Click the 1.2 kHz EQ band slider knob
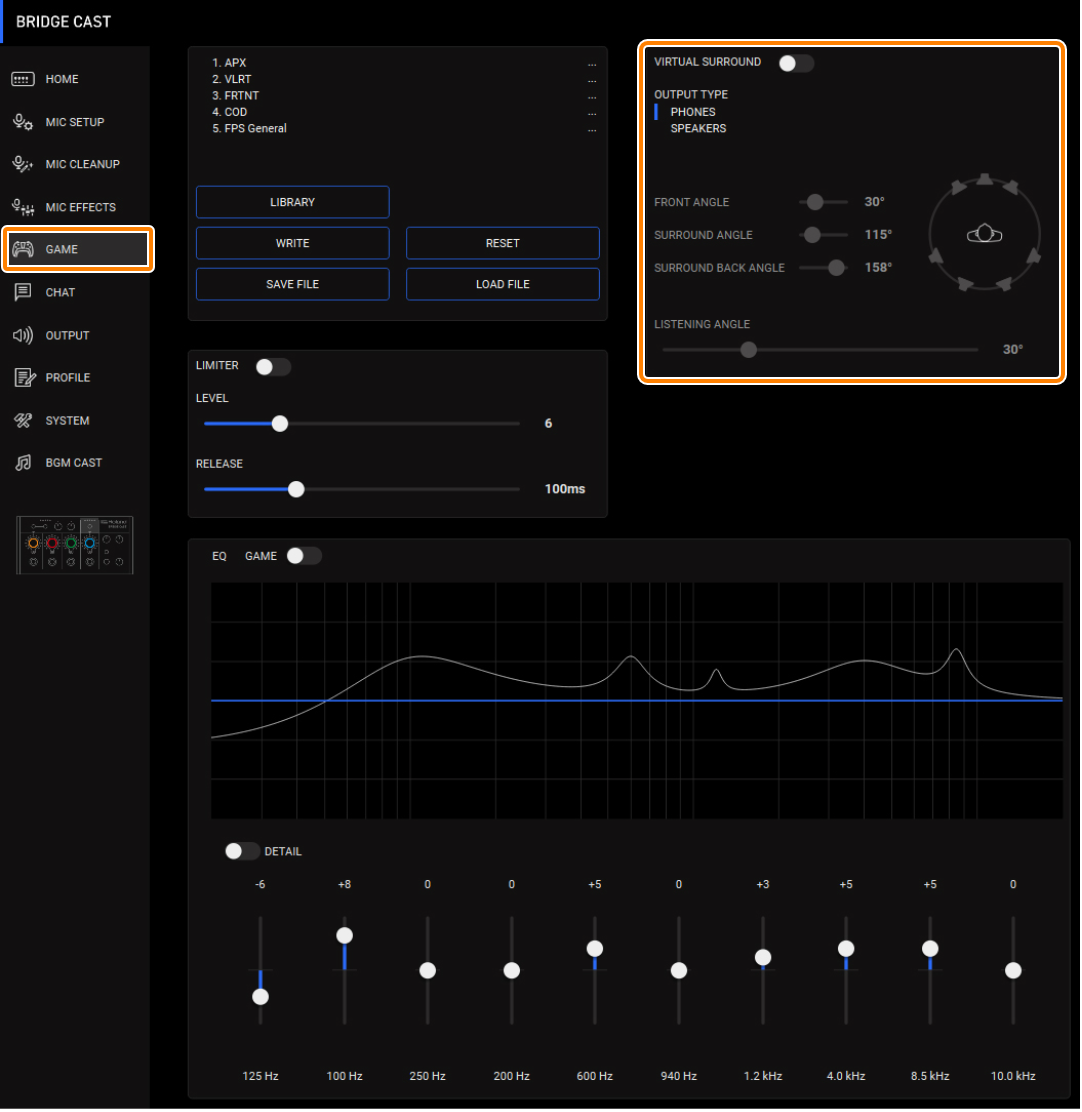 (x=763, y=957)
